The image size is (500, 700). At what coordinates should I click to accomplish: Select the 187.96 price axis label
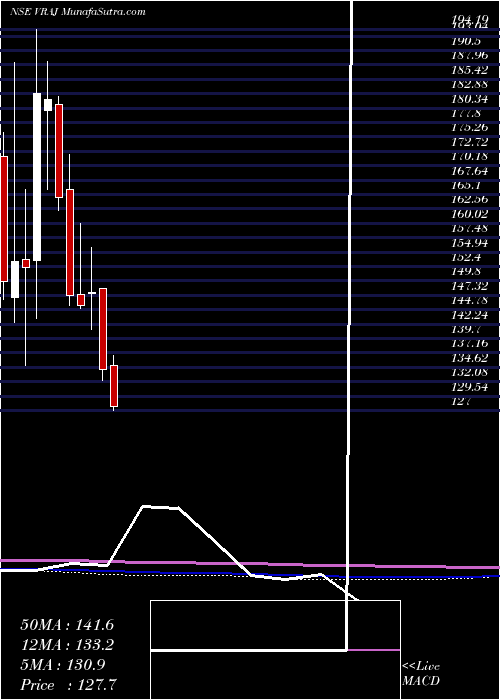click(x=469, y=56)
